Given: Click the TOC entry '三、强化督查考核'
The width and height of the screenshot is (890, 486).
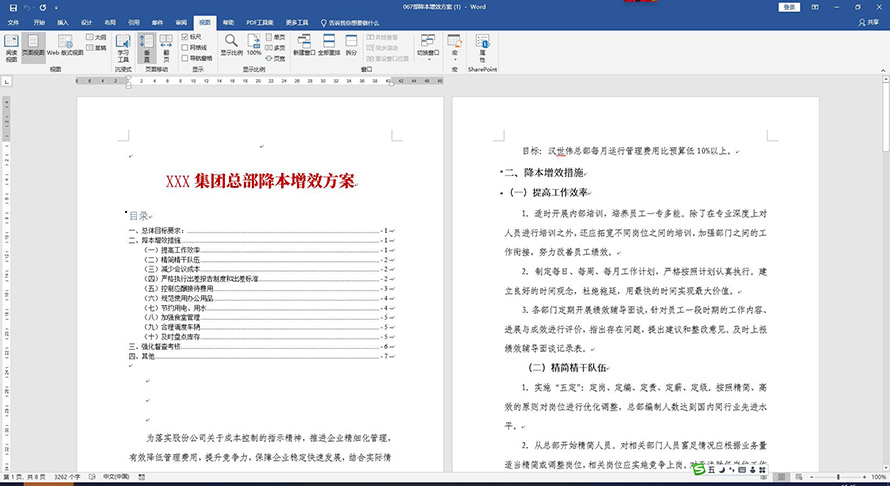Looking at the screenshot, I should pos(155,346).
